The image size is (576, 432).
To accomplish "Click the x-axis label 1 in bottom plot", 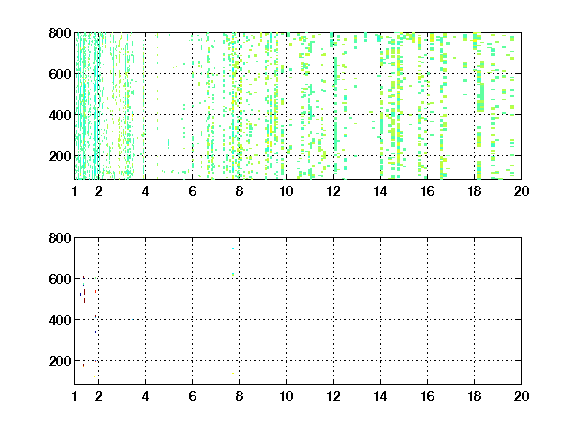I will pos(75,396).
